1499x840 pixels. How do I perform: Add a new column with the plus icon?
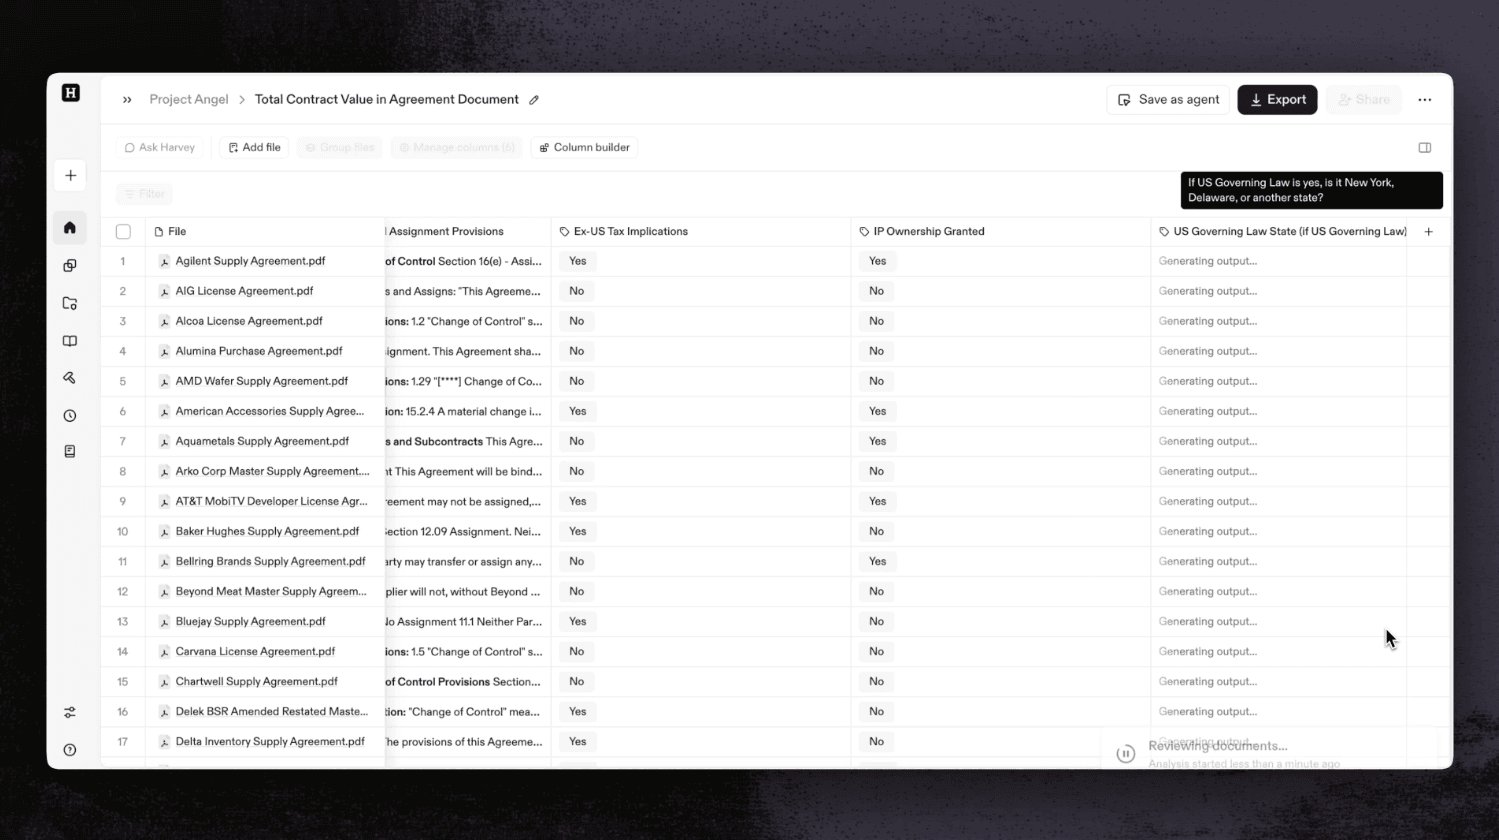tap(1428, 232)
